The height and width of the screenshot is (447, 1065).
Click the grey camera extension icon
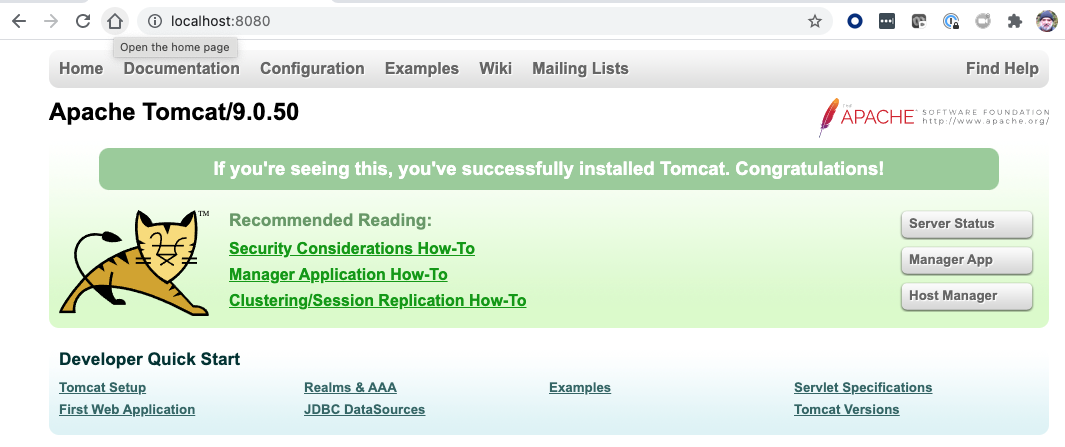(x=983, y=21)
